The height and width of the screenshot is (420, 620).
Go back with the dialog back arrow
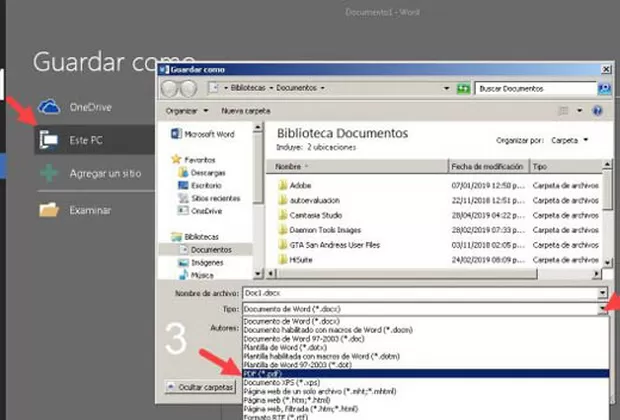pyautogui.click(x=170, y=88)
